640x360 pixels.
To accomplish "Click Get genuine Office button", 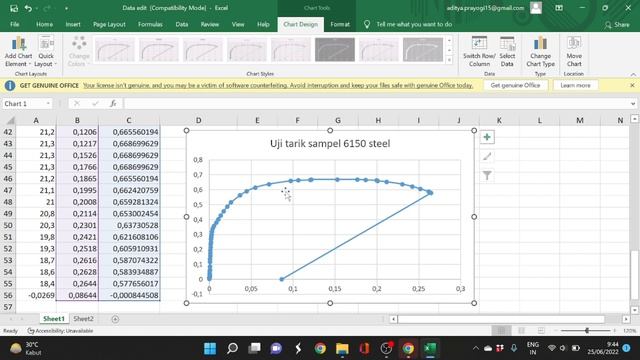I will point(515,85).
